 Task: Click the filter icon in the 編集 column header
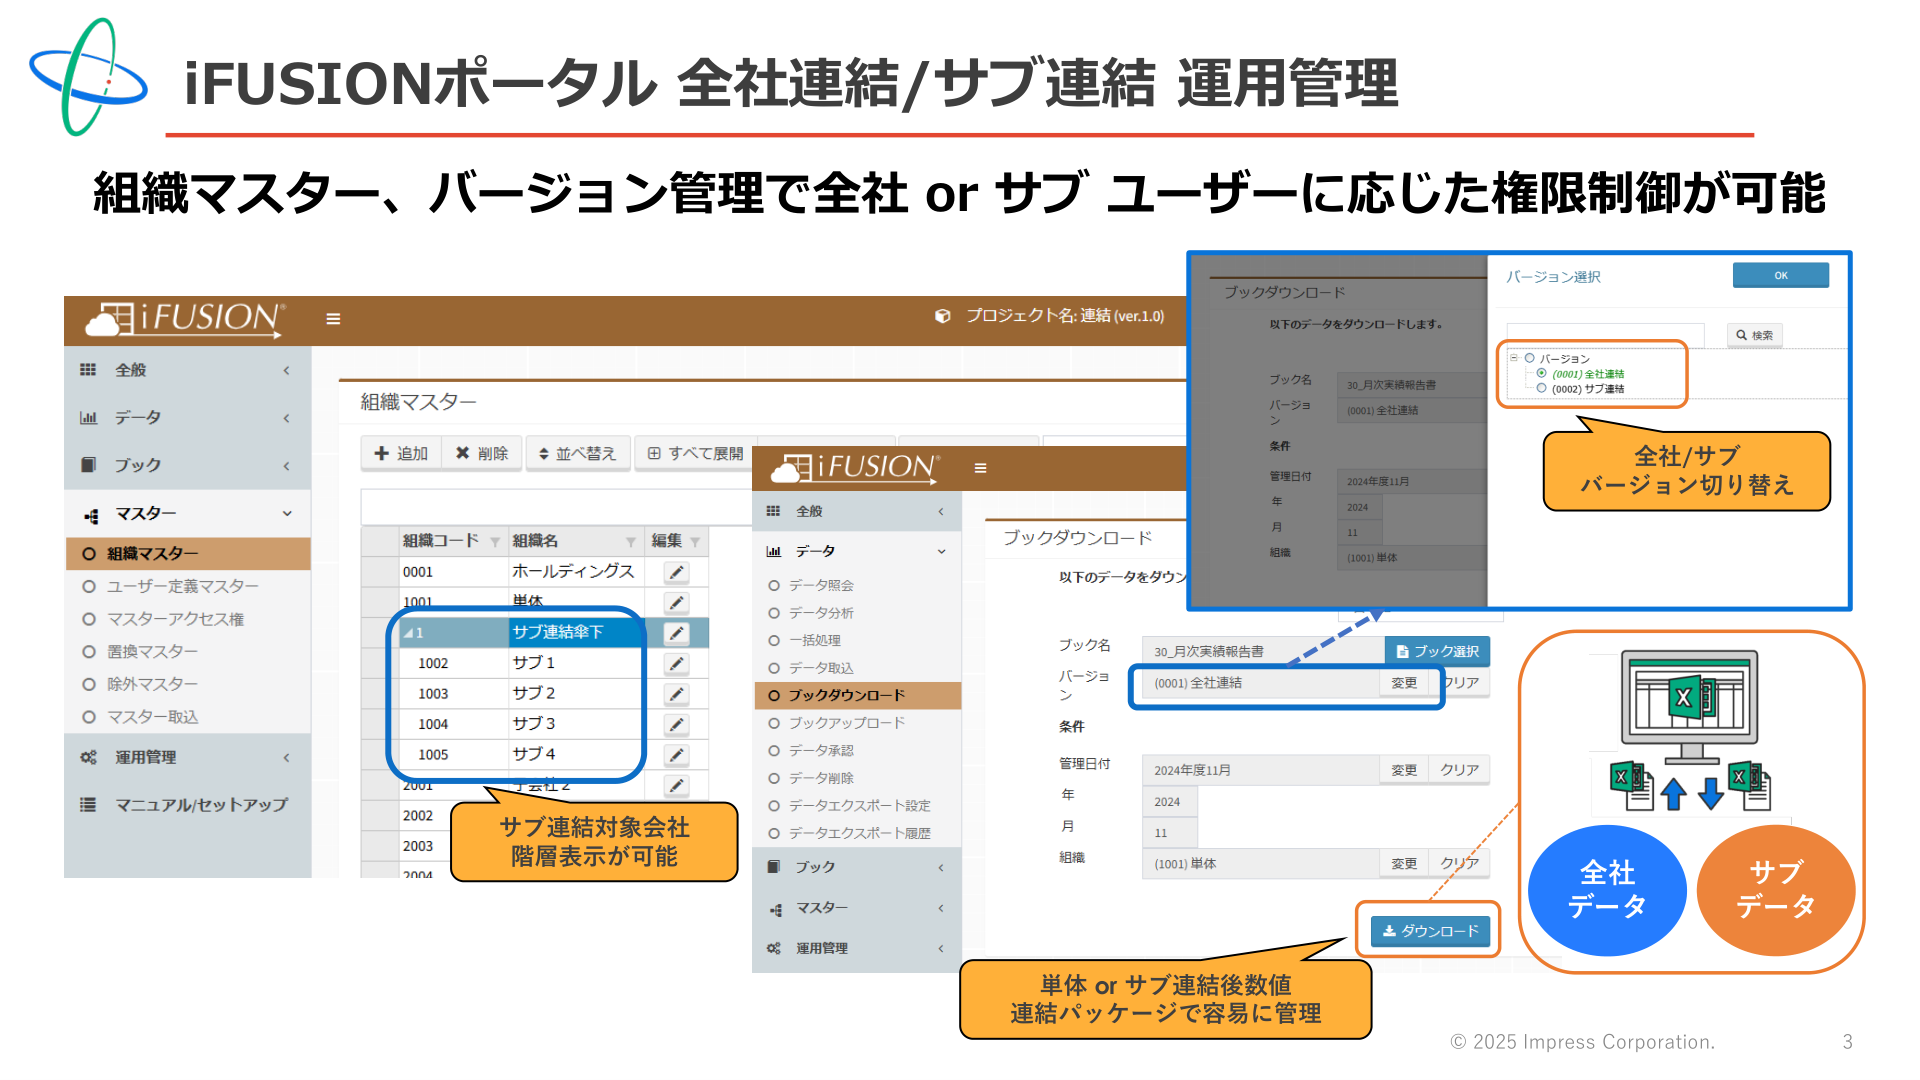(x=695, y=542)
